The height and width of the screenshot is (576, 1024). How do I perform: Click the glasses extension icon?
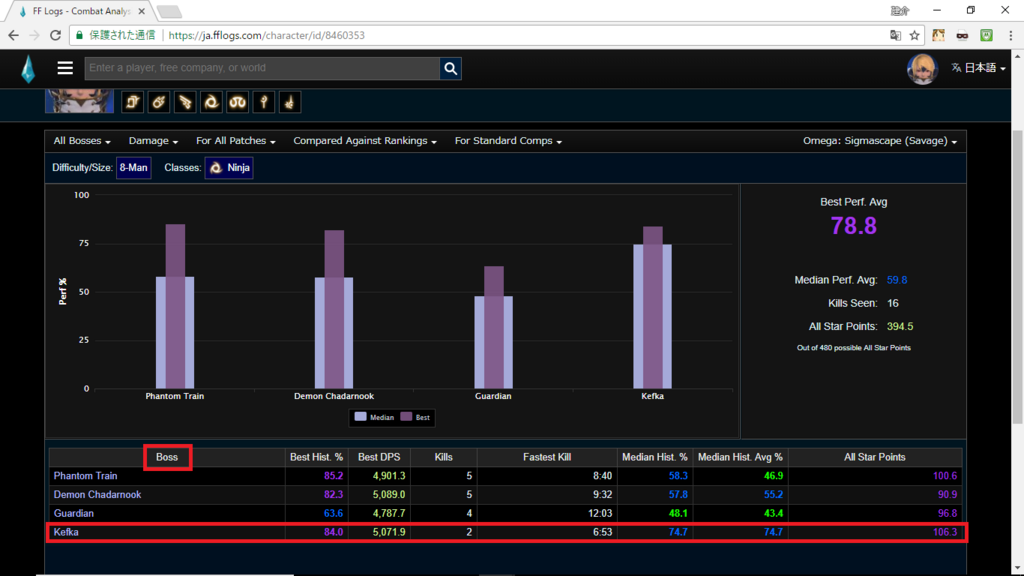963,35
